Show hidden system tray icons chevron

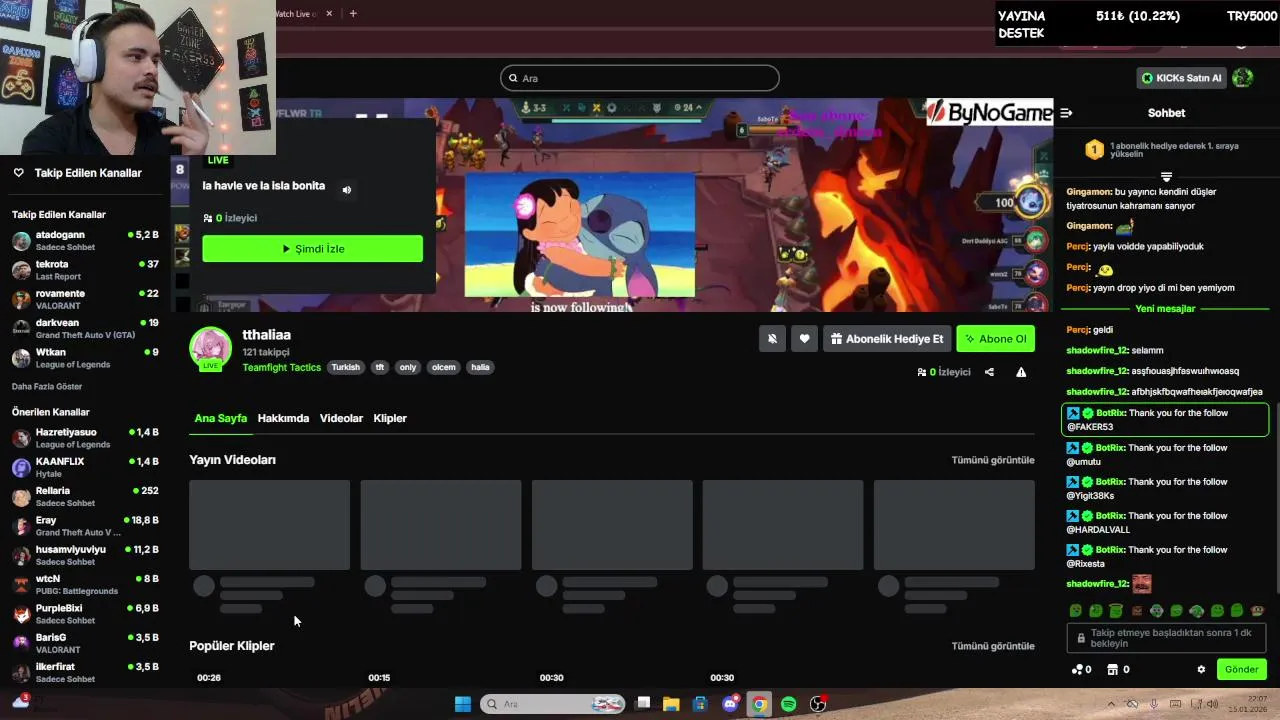[x=1111, y=704]
